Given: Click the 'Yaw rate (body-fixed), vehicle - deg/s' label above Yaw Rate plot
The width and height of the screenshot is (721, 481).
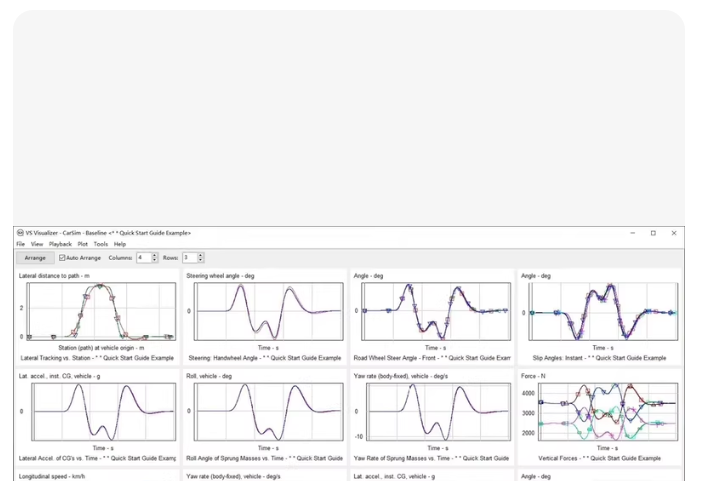Looking at the screenshot, I should click(401, 376).
